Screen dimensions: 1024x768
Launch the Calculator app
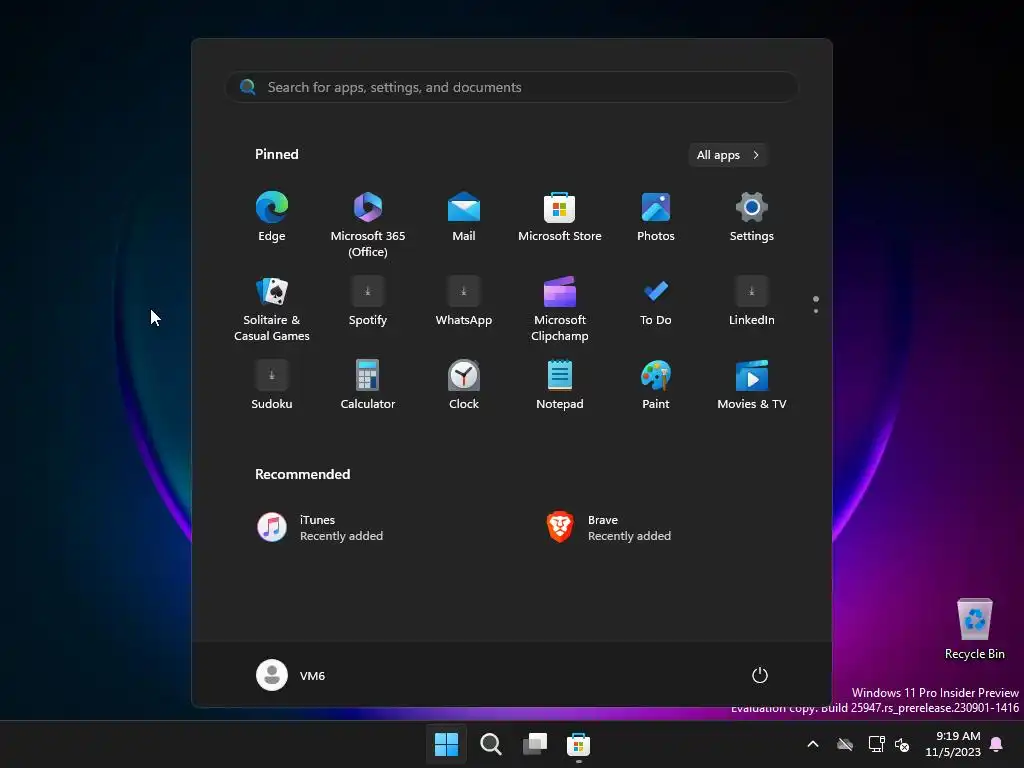368,385
